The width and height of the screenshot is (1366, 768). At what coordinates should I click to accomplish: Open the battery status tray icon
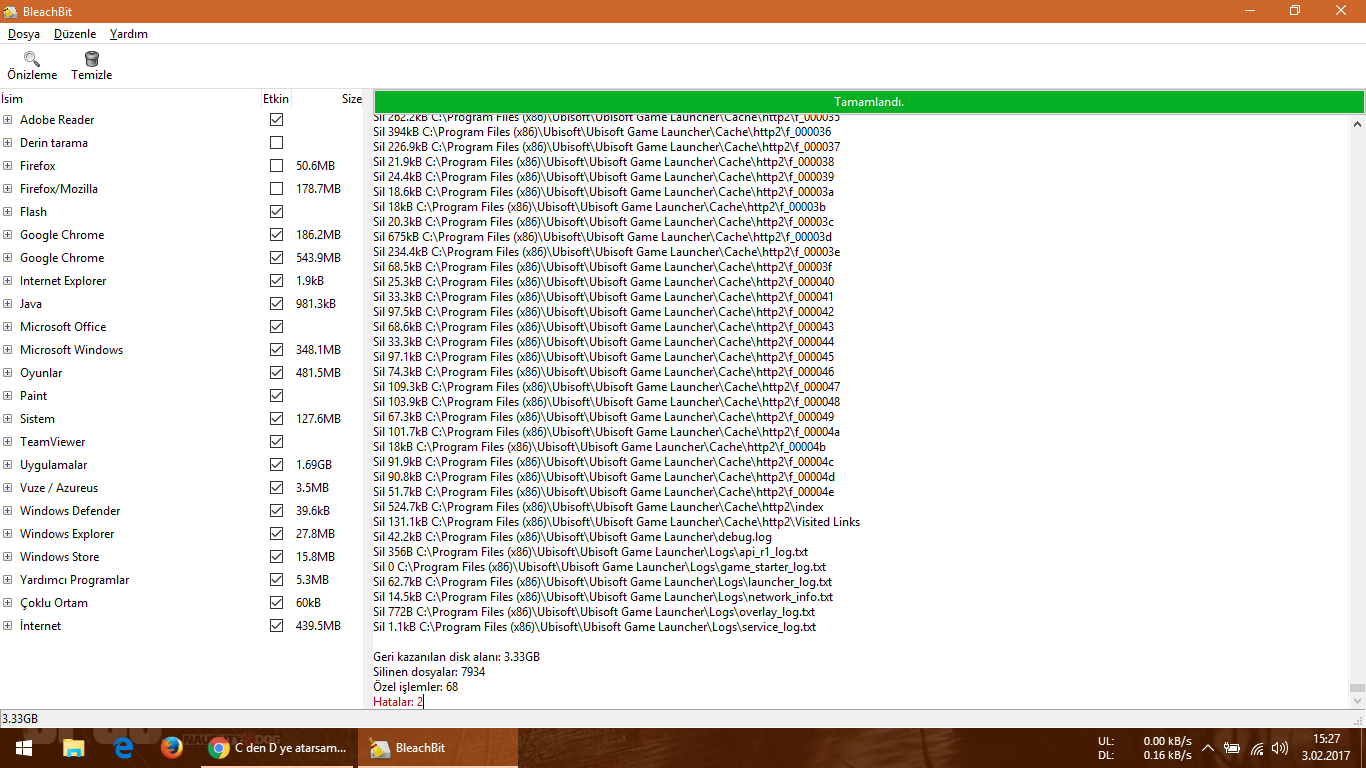[1232, 748]
